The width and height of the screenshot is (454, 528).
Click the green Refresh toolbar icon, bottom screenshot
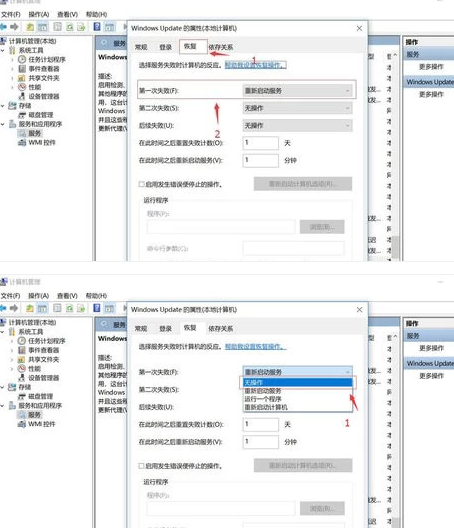pyautogui.click(x=70, y=308)
